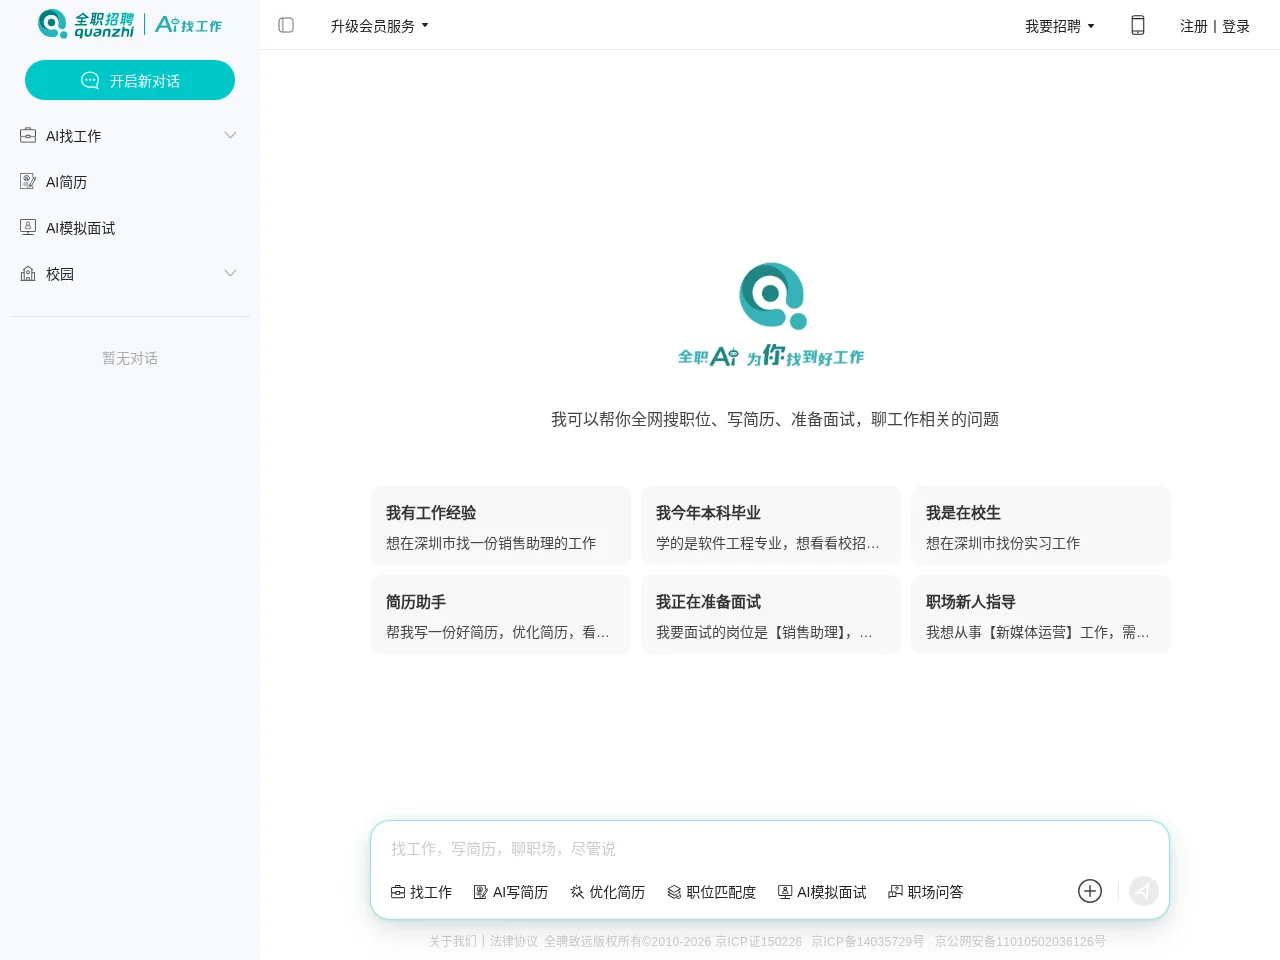This screenshot has width=1280, height=960.
Task: Click the AI模拟面试 sidebar icon
Action: [x=28, y=227]
